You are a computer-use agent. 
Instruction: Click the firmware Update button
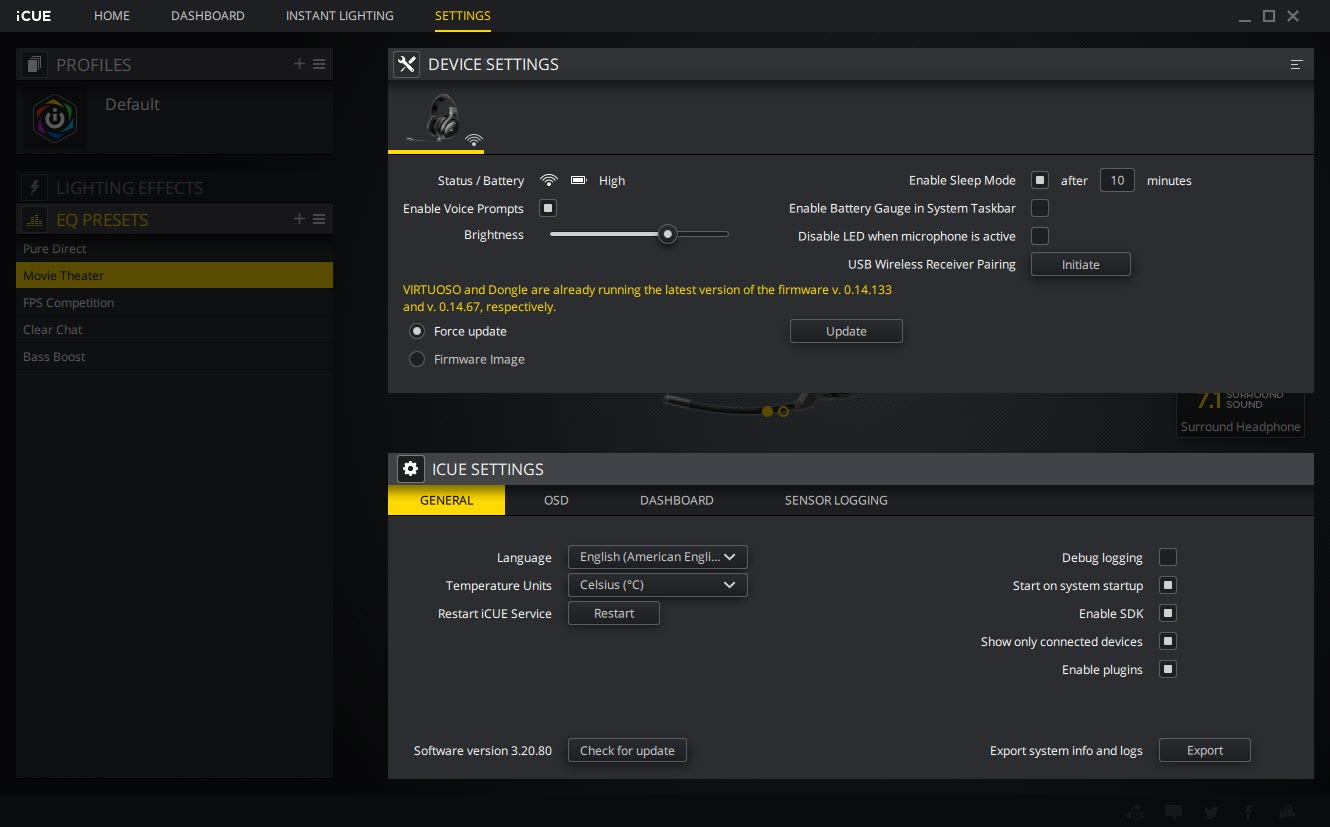pyautogui.click(x=846, y=331)
